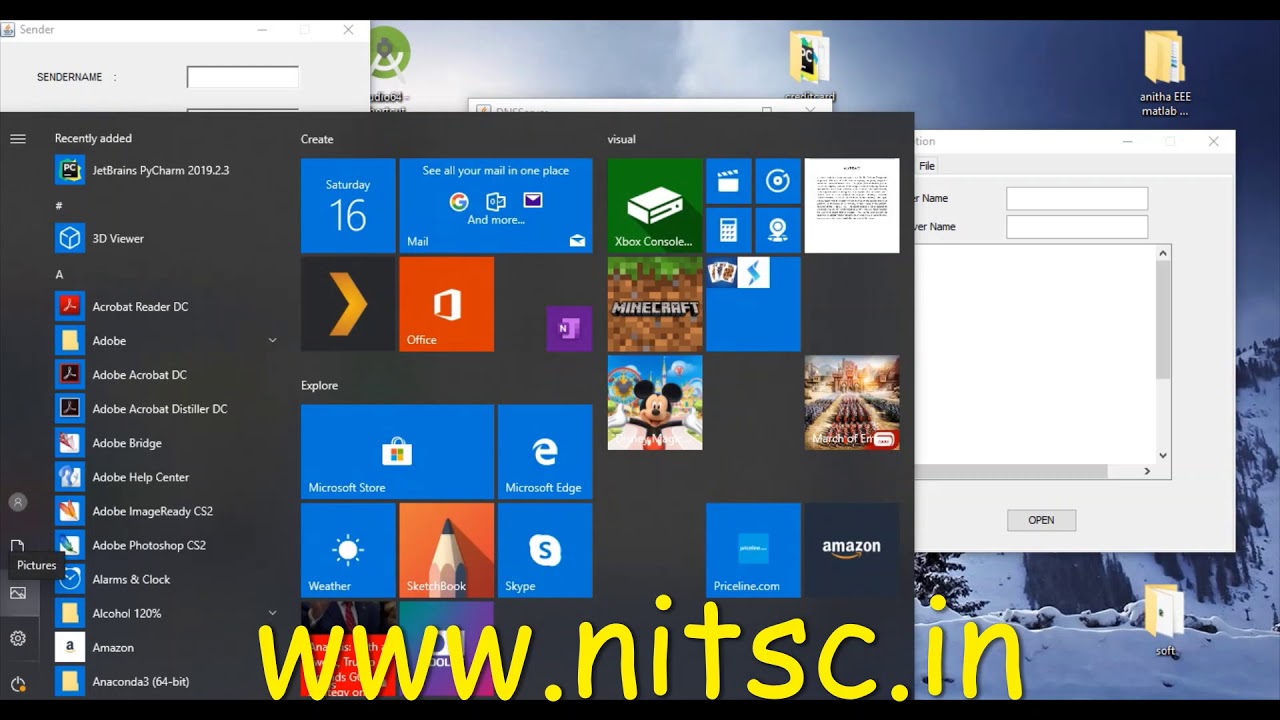This screenshot has height=720, width=1280.
Task: Open the SketchBook tile
Action: coord(446,550)
